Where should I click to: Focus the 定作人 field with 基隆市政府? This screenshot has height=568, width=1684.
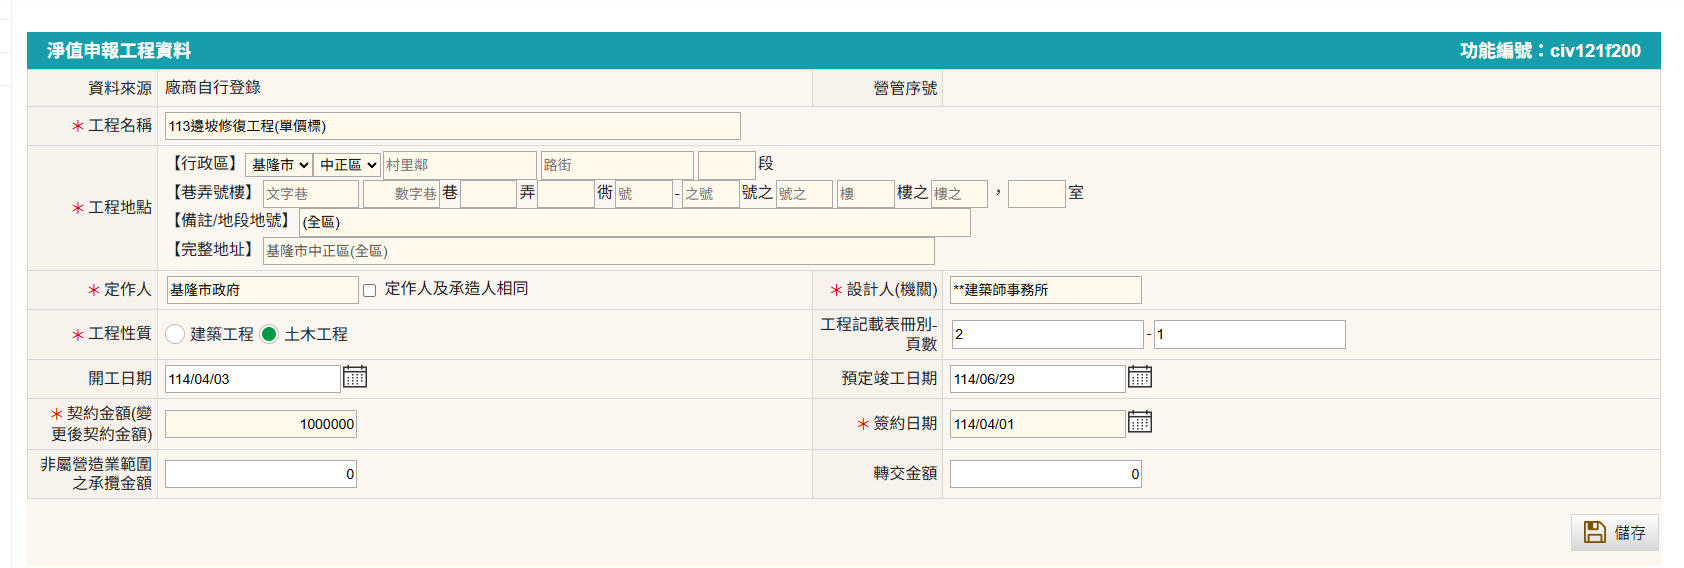[x=262, y=290]
